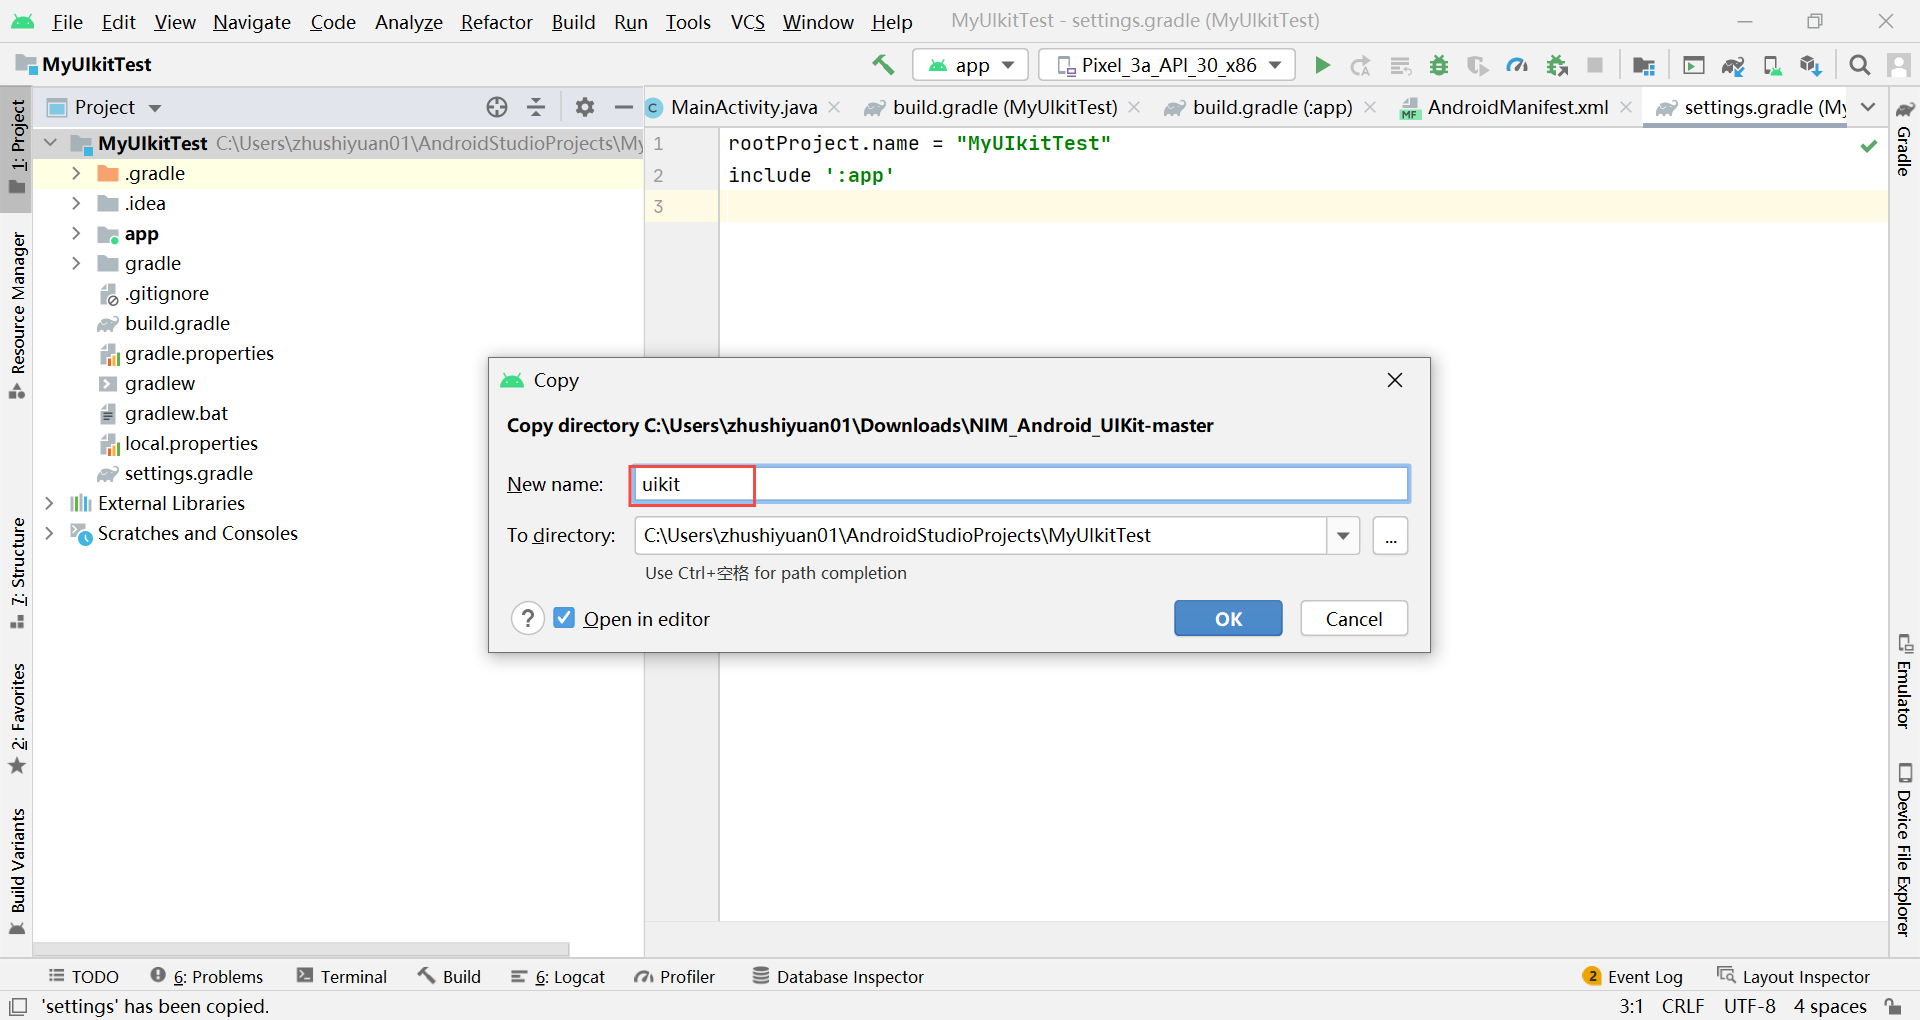
Task: Open SDK Manager icon in toolbar
Action: coord(1810,65)
